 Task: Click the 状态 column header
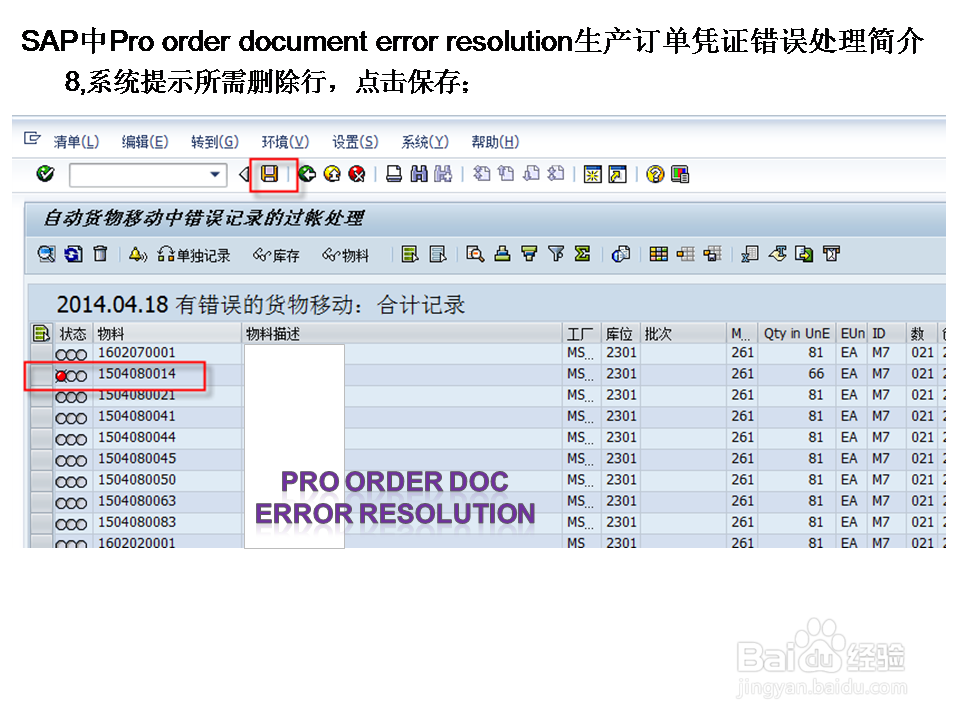73,334
